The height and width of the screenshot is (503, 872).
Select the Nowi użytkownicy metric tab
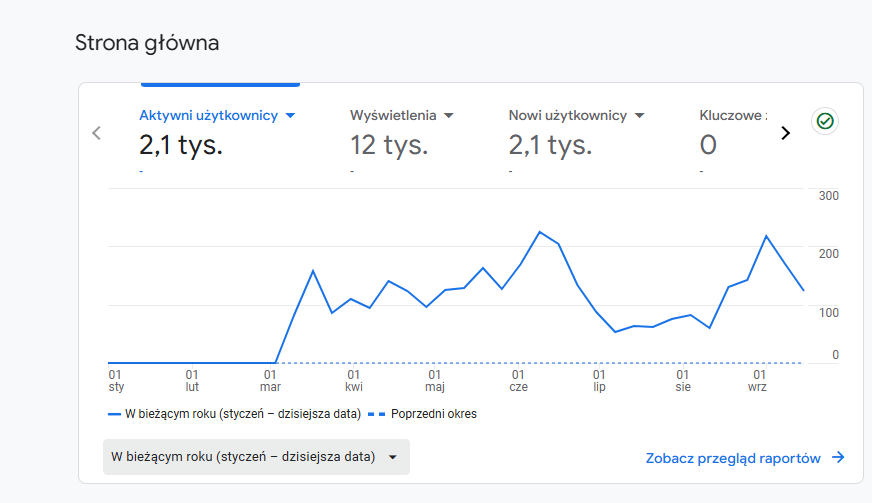click(x=567, y=116)
